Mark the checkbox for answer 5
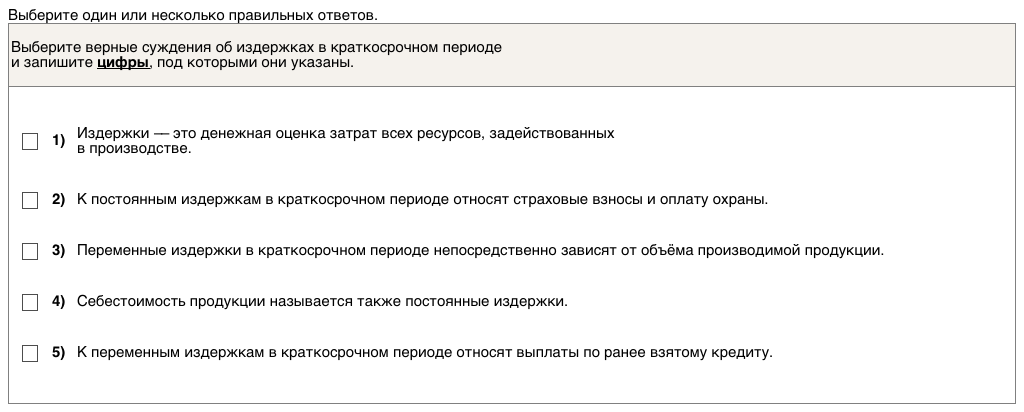This screenshot has width=1024, height=412. tap(30, 353)
